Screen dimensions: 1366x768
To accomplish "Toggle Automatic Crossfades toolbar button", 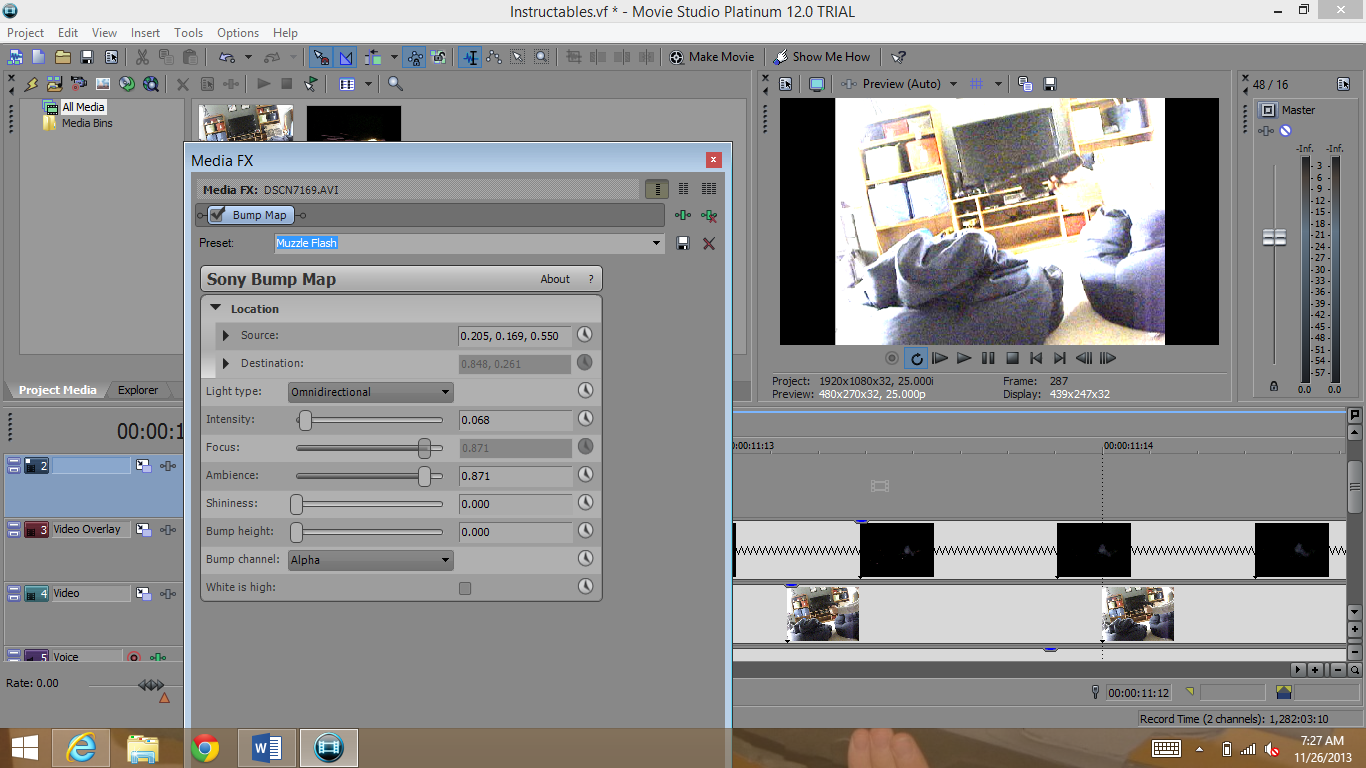I will pos(346,57).
